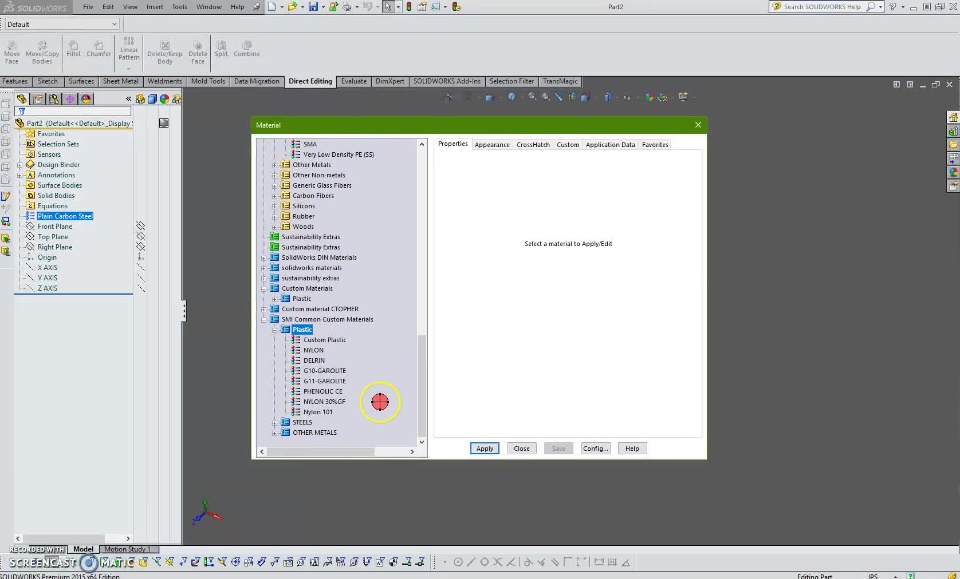Expand the Annotations node
The image size is (960, 579).
pyautogui.click(x=20, y=175)
